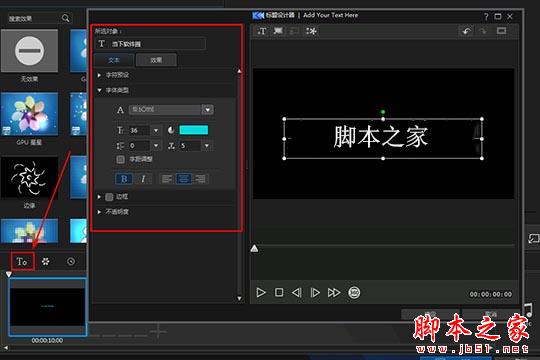Switch to the effects tab
The width and height of the screenshot is (540, 360).
point(156,60)
